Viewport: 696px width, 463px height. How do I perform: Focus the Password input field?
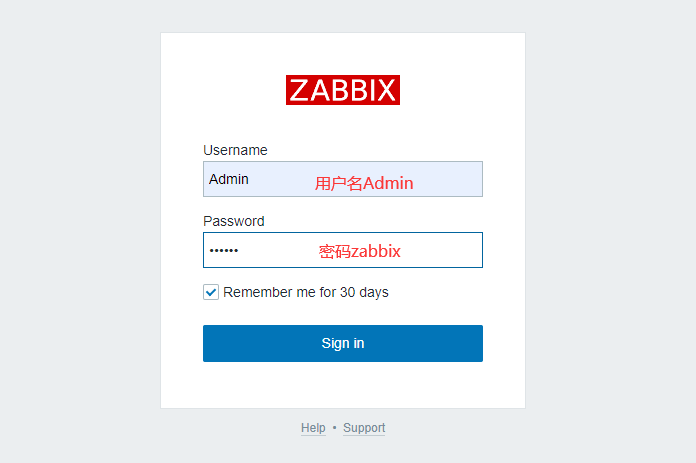tap(343, 250)
